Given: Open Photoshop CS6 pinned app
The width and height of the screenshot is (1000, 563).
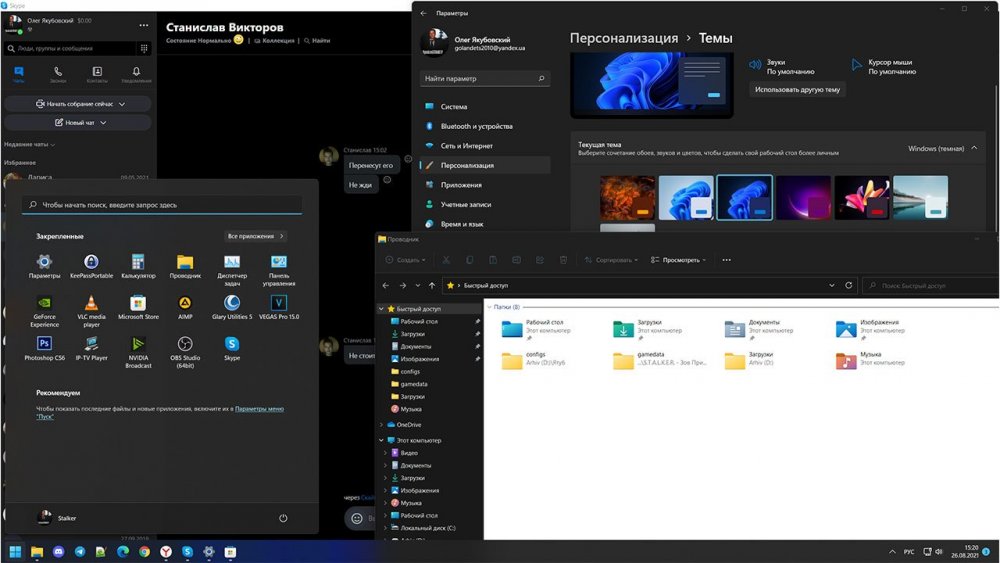Looking at the screenshot, I should click(x=44, y=344).
